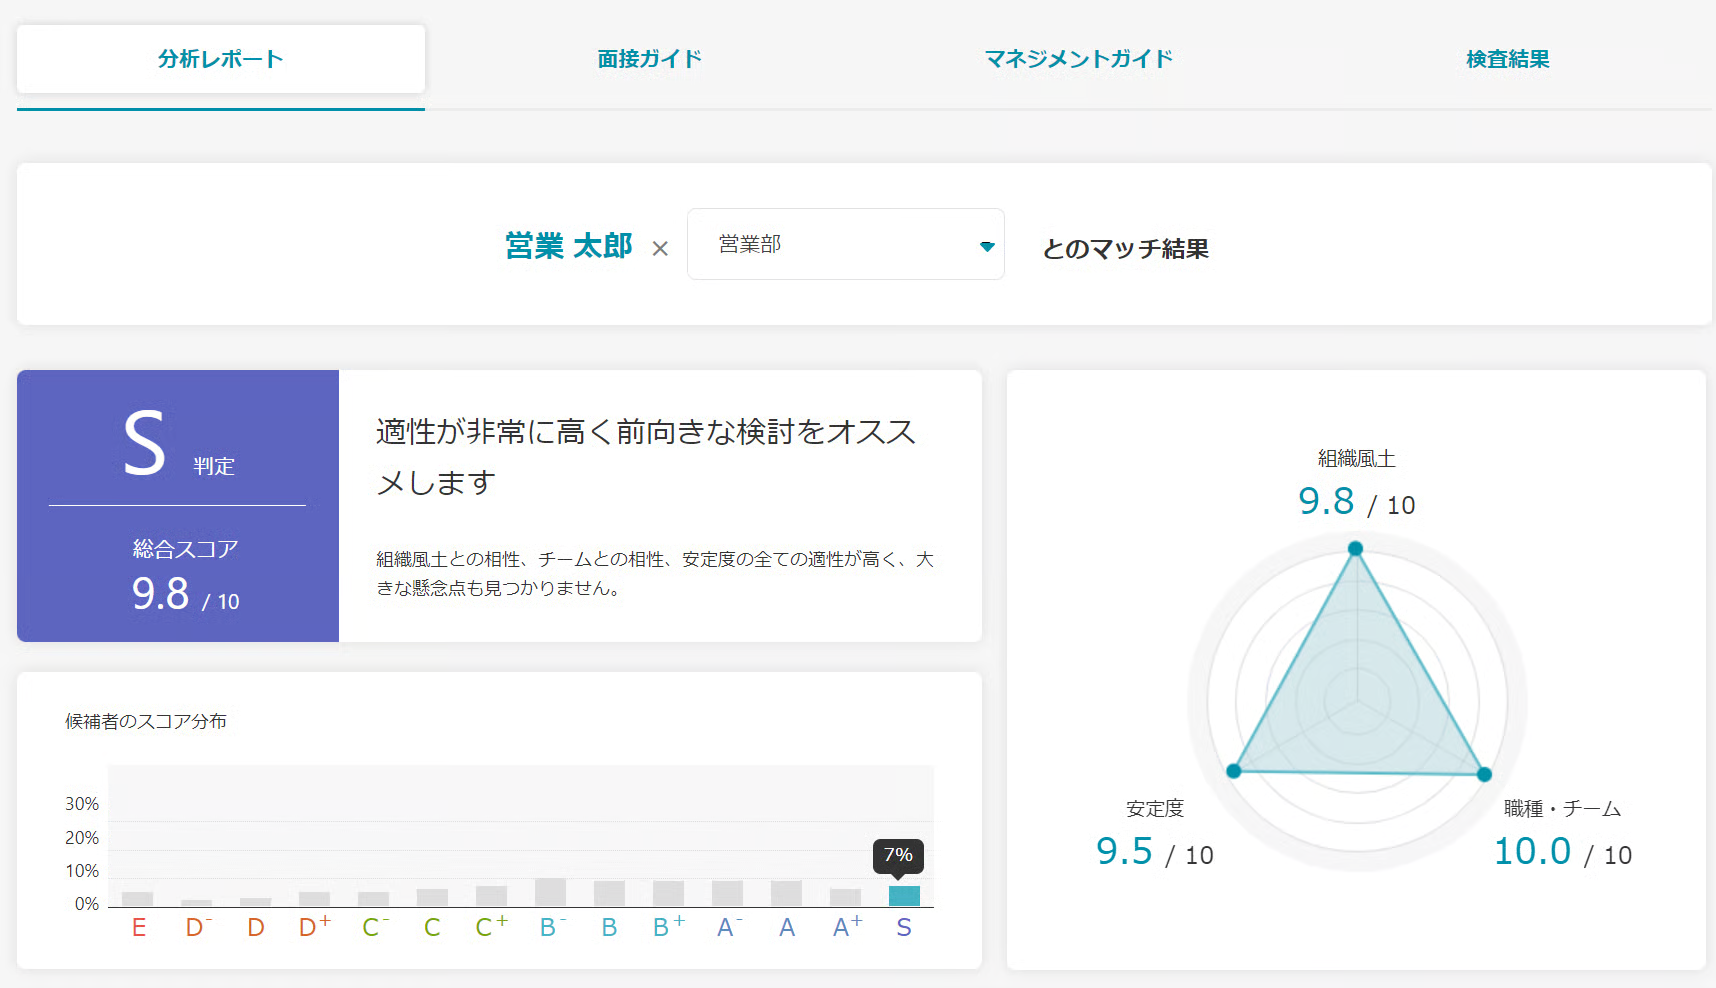Expand the 営業部 department dropdown
1716x988 pixels.
click(x=845, y=244)
